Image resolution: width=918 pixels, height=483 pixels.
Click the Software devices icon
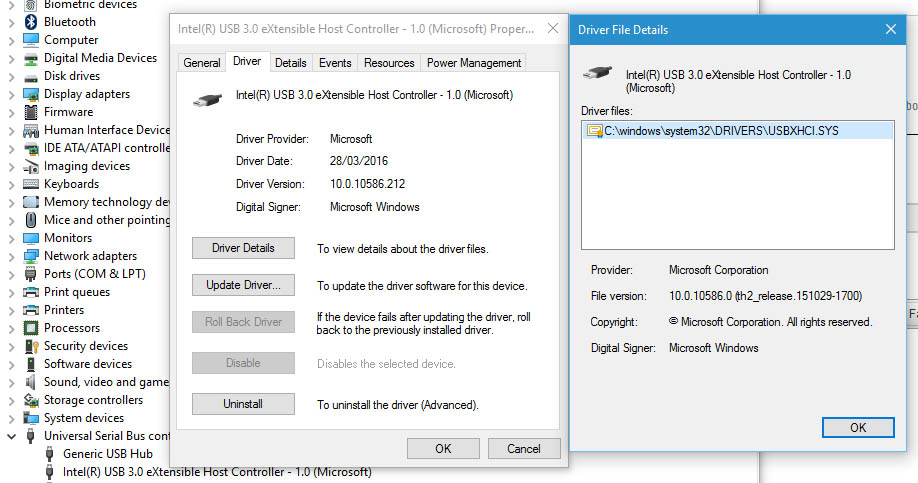[30, 364]
